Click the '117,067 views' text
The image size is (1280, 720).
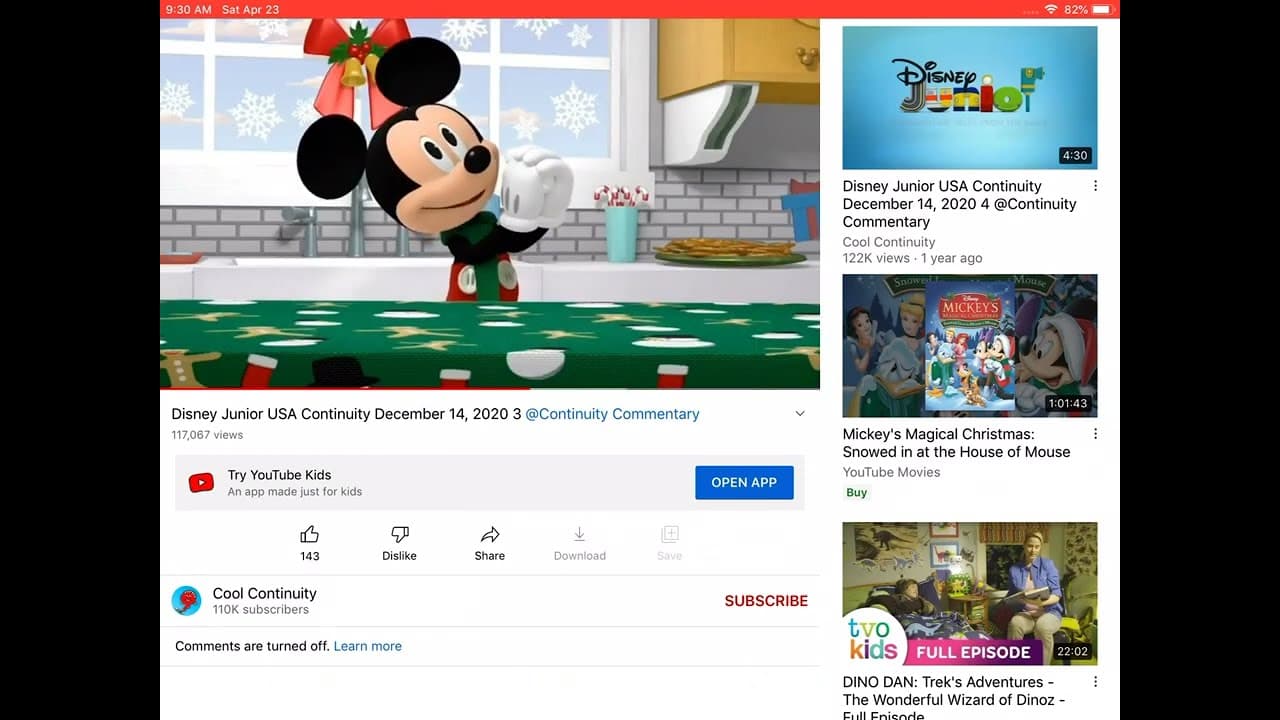(207, 435)
